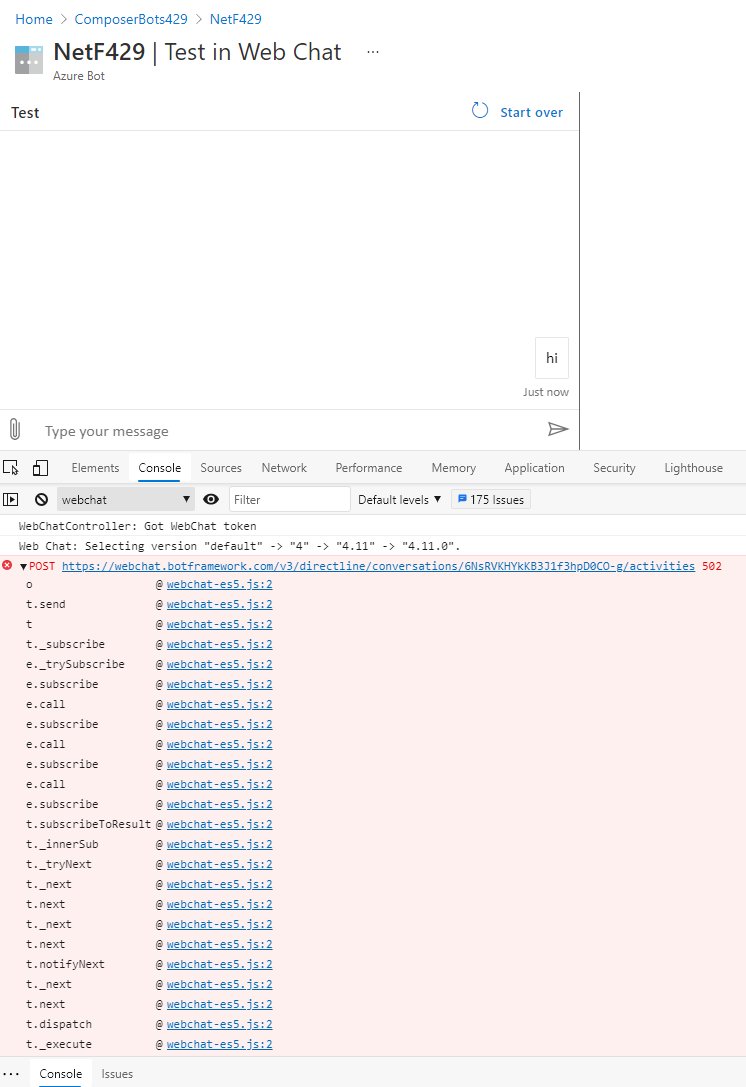Image resolution: width=746 pixels, height=1087 pixels.
Task: Open the NetF429 ellipsis more options
Action: click(x=373, y=52)
